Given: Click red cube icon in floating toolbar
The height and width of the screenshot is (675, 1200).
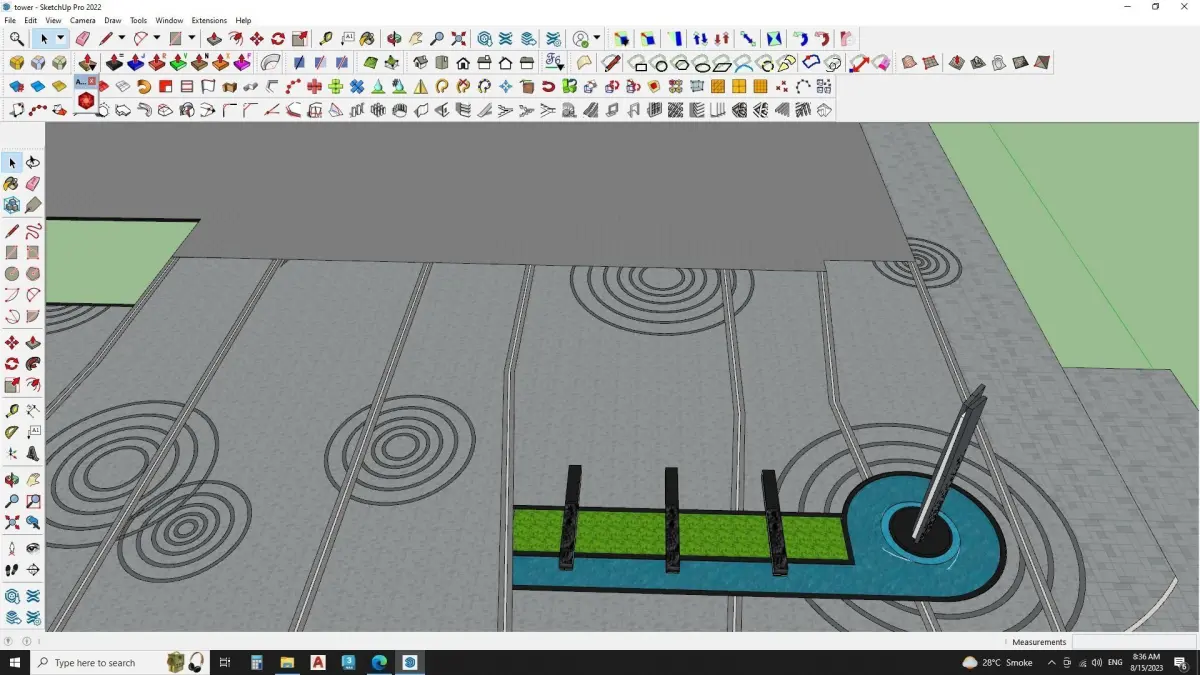Looking at the screenshot, I should (86, 101).
